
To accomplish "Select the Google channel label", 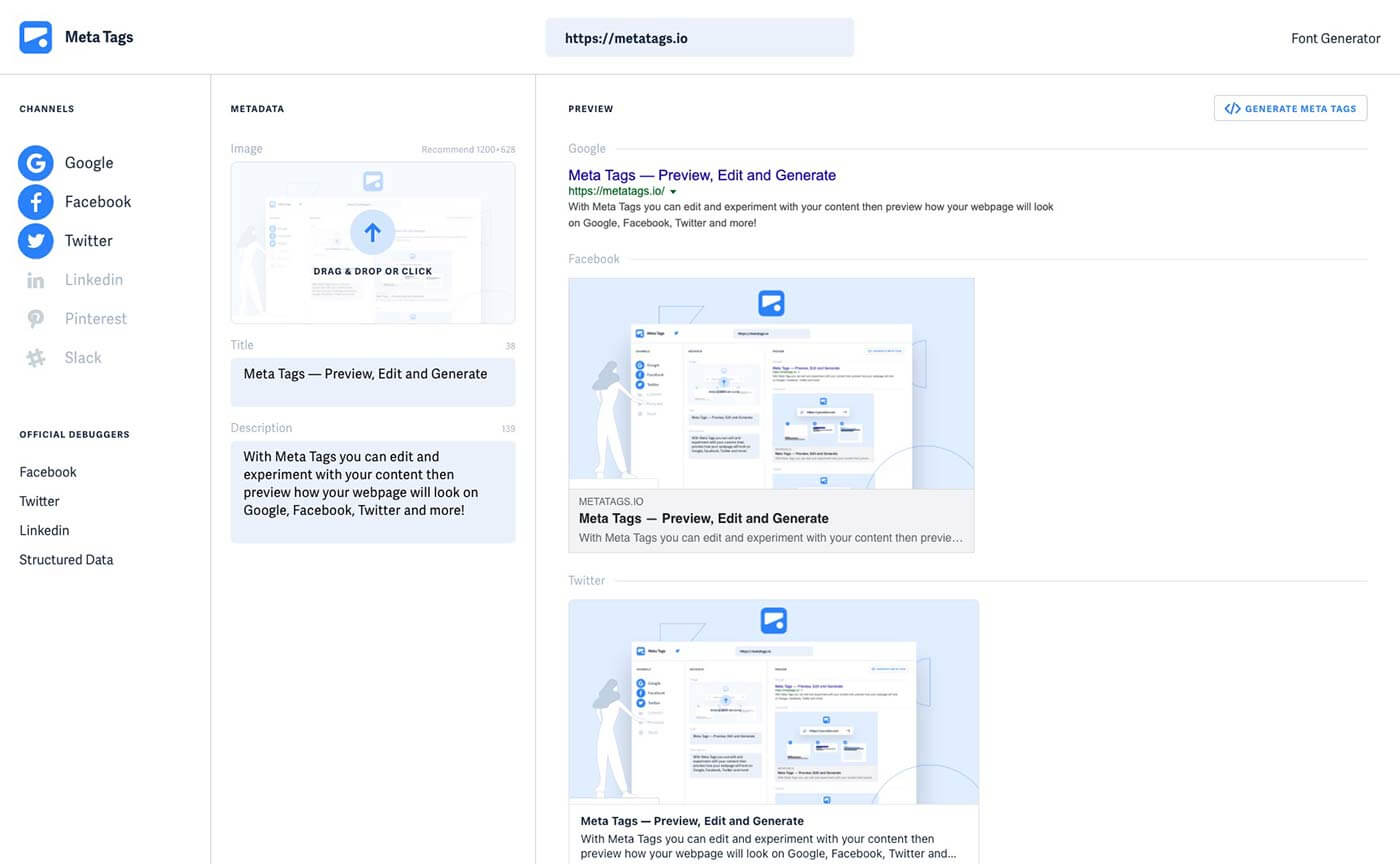I will coord(89,163).
